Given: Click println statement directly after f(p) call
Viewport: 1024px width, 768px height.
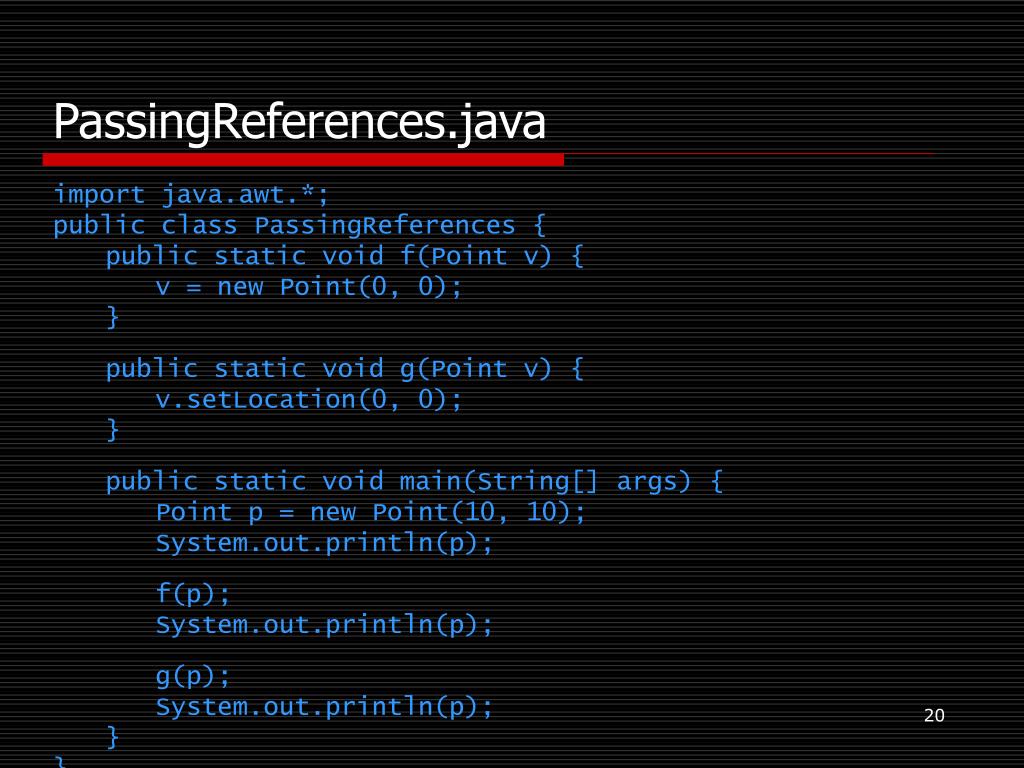Looking at the screenshot, I should tap(325, 625).
